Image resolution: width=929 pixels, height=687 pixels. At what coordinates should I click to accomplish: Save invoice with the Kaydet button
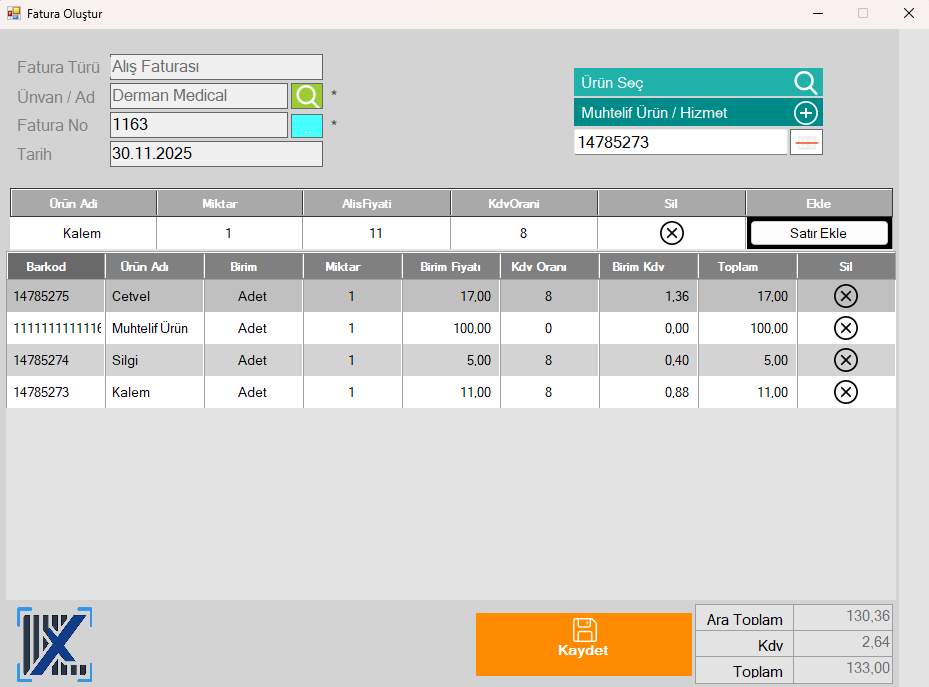tap(583, 644)
